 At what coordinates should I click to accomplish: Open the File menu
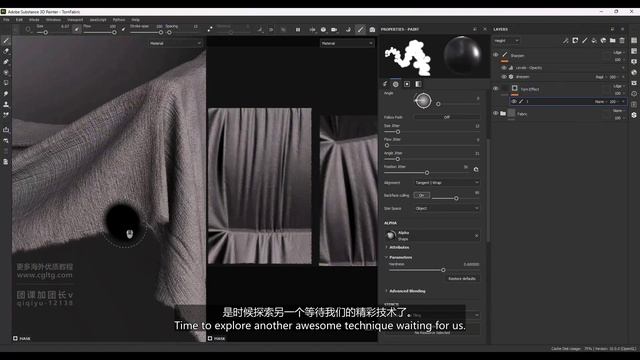[x=7, y=20]
